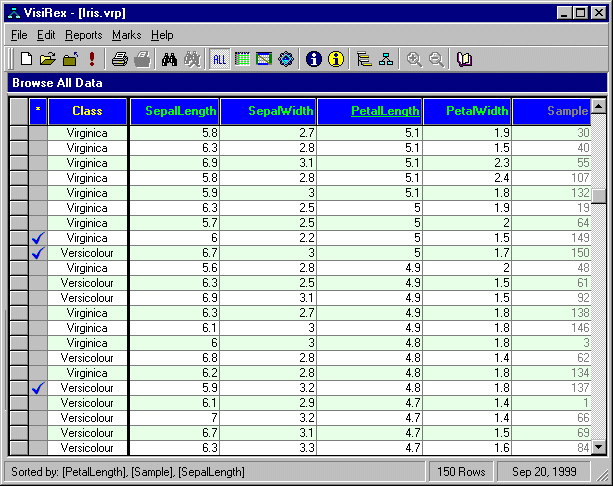Mark the Virginica row with sample 48

coord(38,268)
